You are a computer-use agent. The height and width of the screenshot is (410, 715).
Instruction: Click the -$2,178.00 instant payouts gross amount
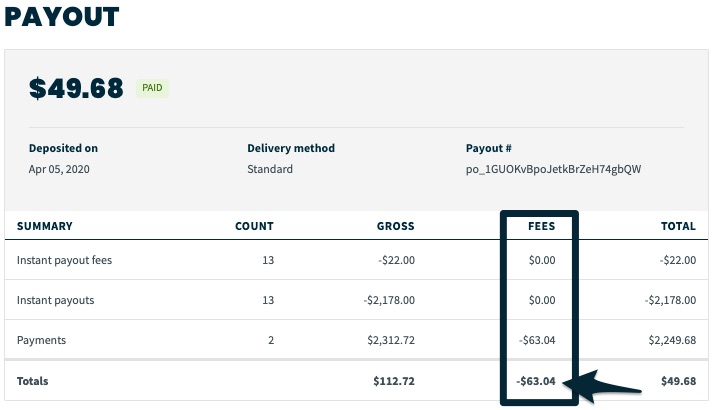click(x=389, y=300)
